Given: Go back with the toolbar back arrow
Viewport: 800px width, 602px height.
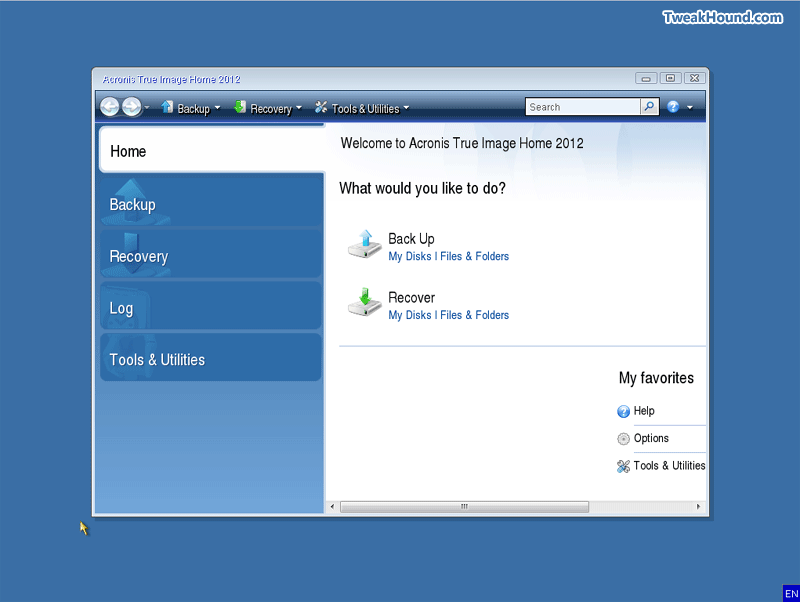Looking at the screenshot, I should tap(110, 107).
